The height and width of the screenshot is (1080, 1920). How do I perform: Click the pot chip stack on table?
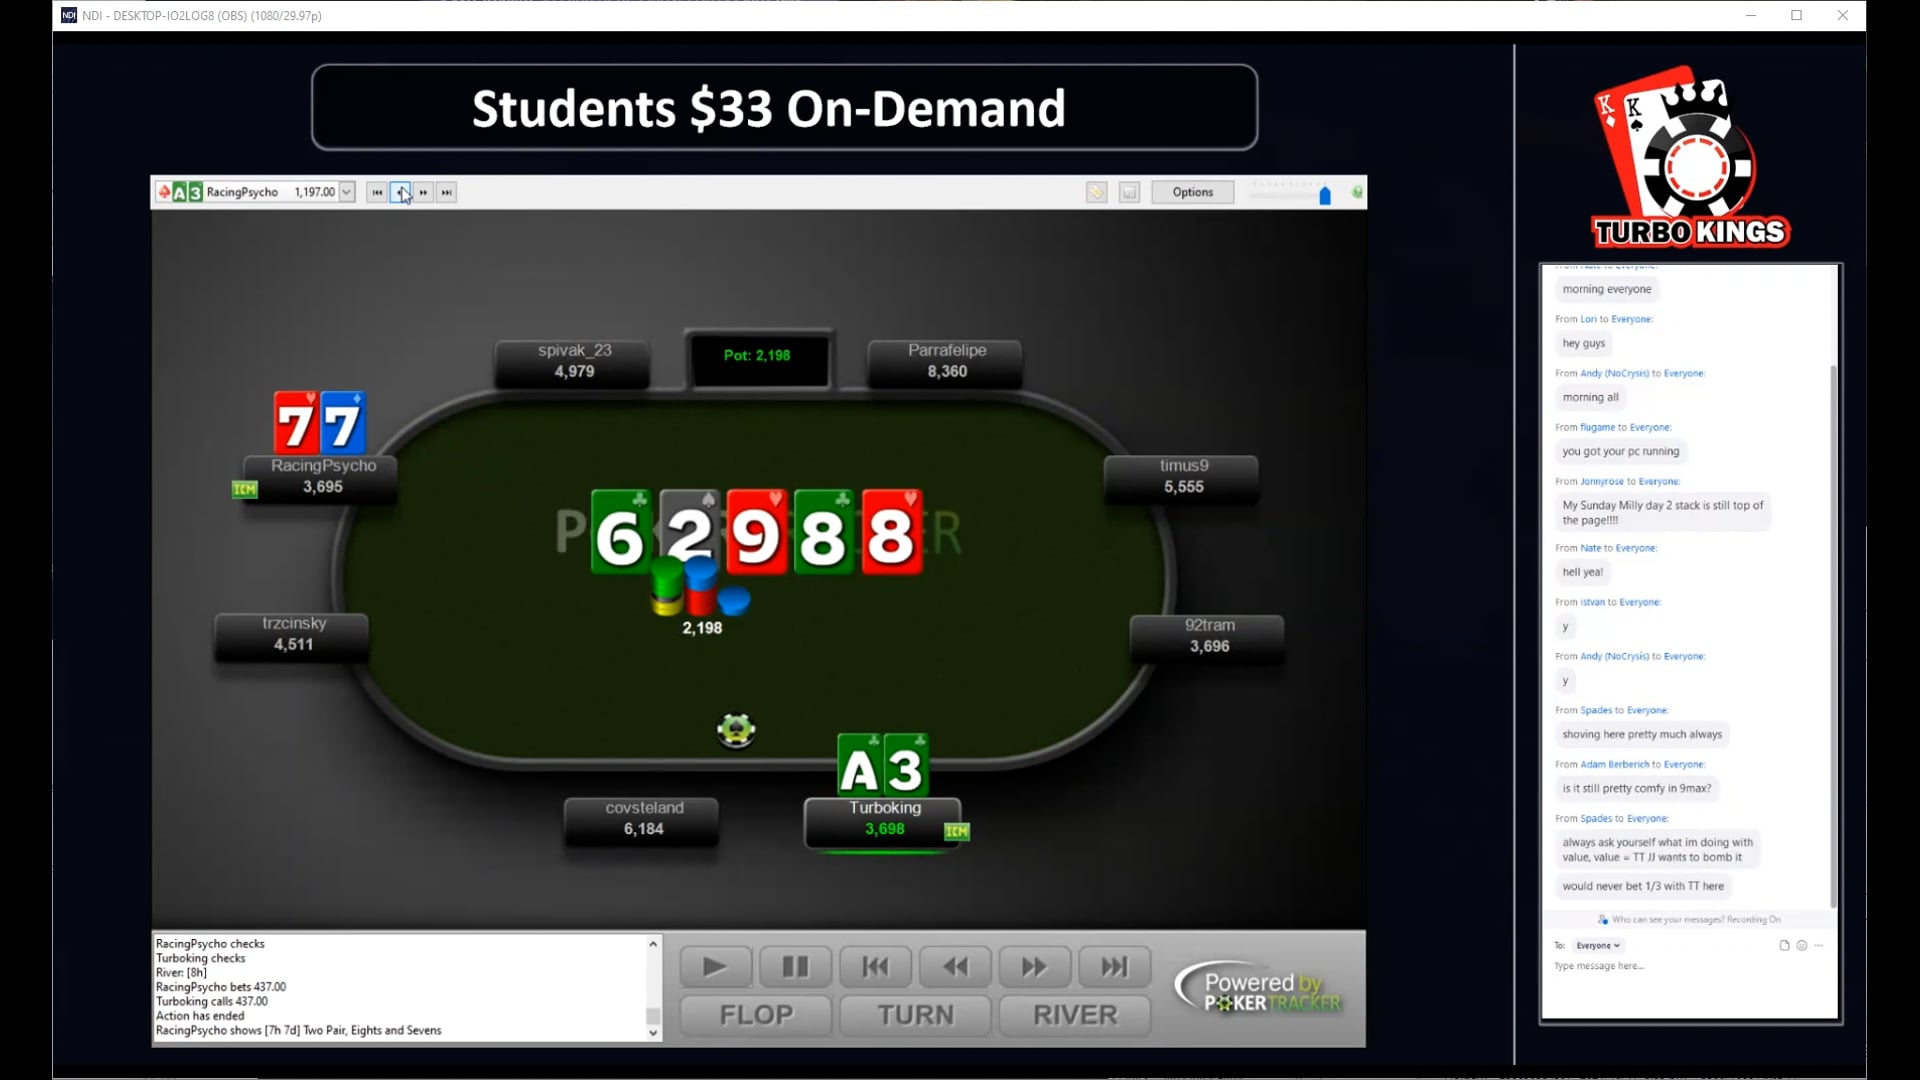pyautogui.click(x=700, y=588)
